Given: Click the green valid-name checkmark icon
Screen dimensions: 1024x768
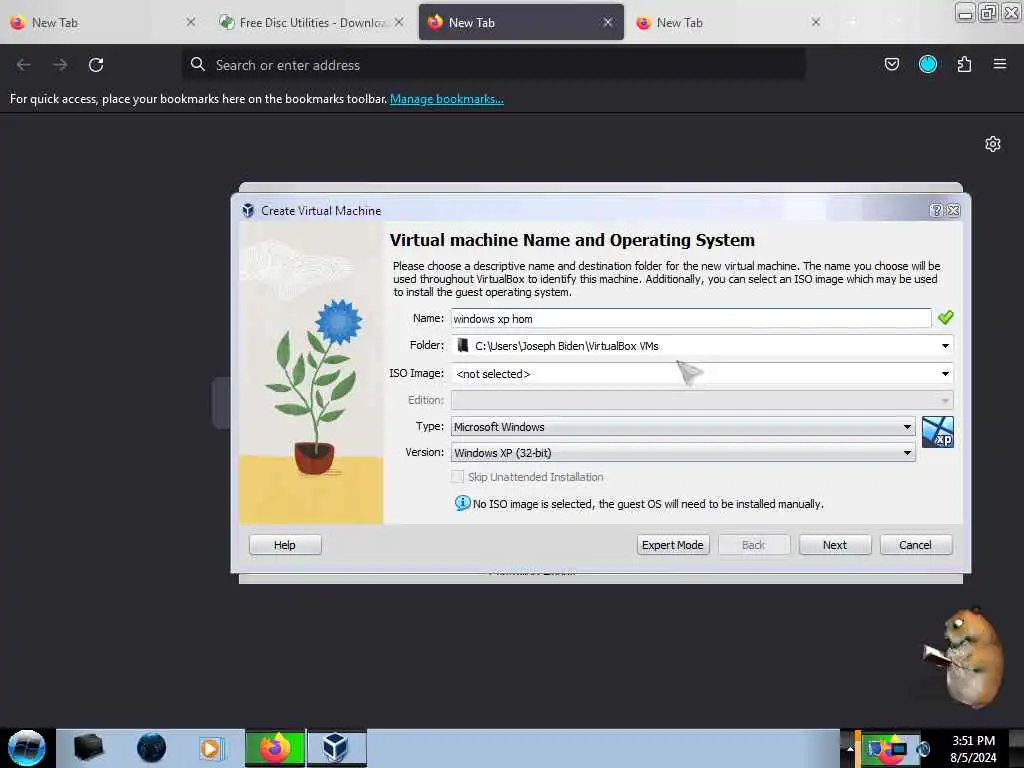Looking at the screenshot, I should (x=945, y=317).
